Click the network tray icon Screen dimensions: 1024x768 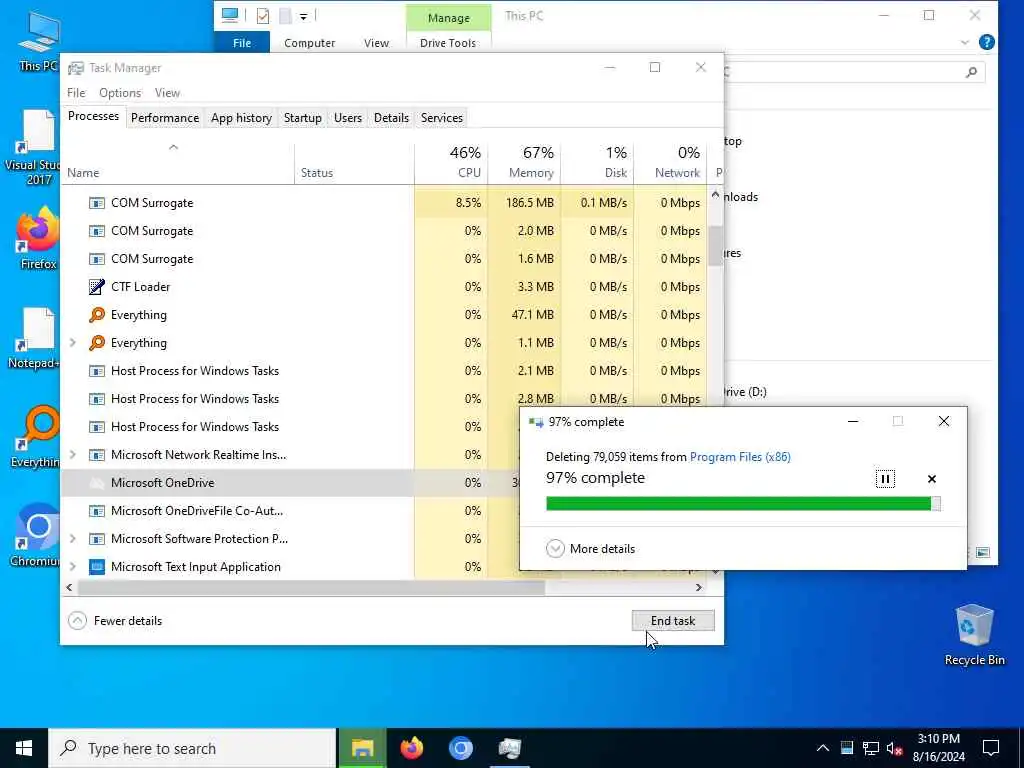pos(871,748)
